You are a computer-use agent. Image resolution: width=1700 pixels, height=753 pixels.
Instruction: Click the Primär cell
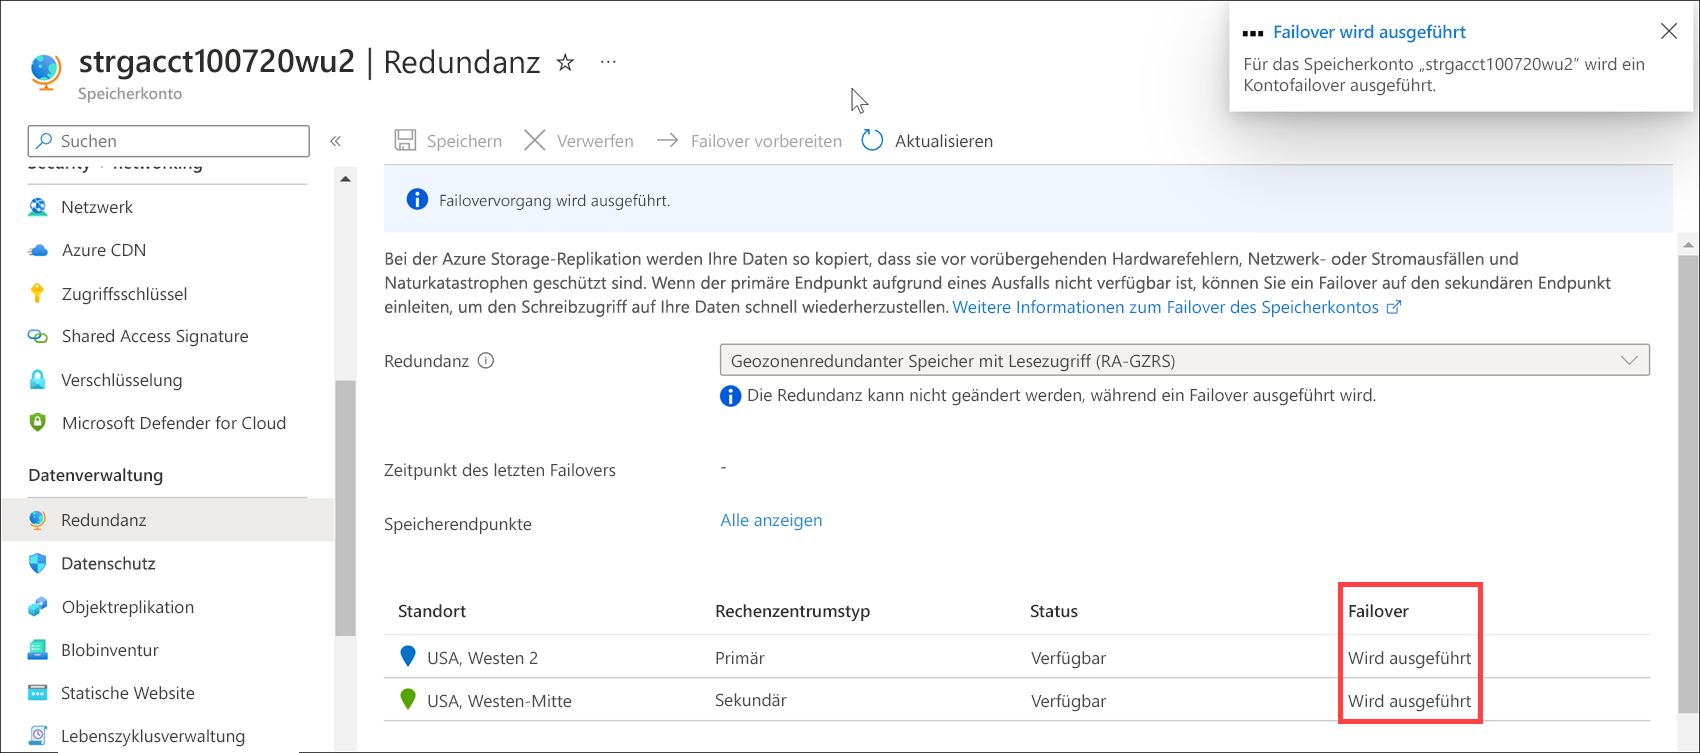(740, 658)
